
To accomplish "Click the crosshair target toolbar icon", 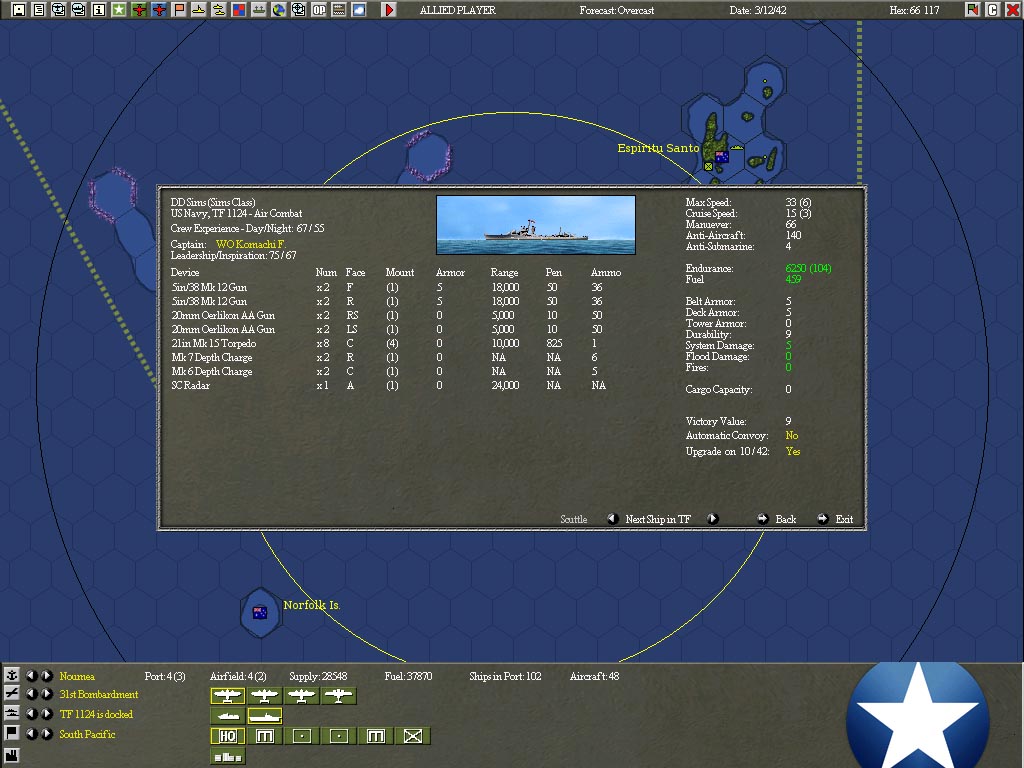I will click(x=298, y=10).
